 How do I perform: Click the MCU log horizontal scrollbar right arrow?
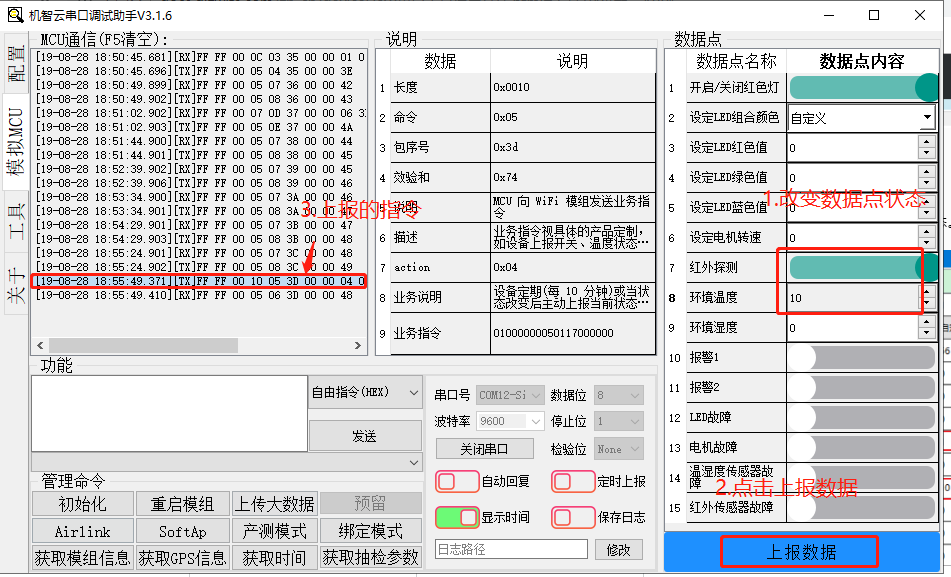[358, 346]
